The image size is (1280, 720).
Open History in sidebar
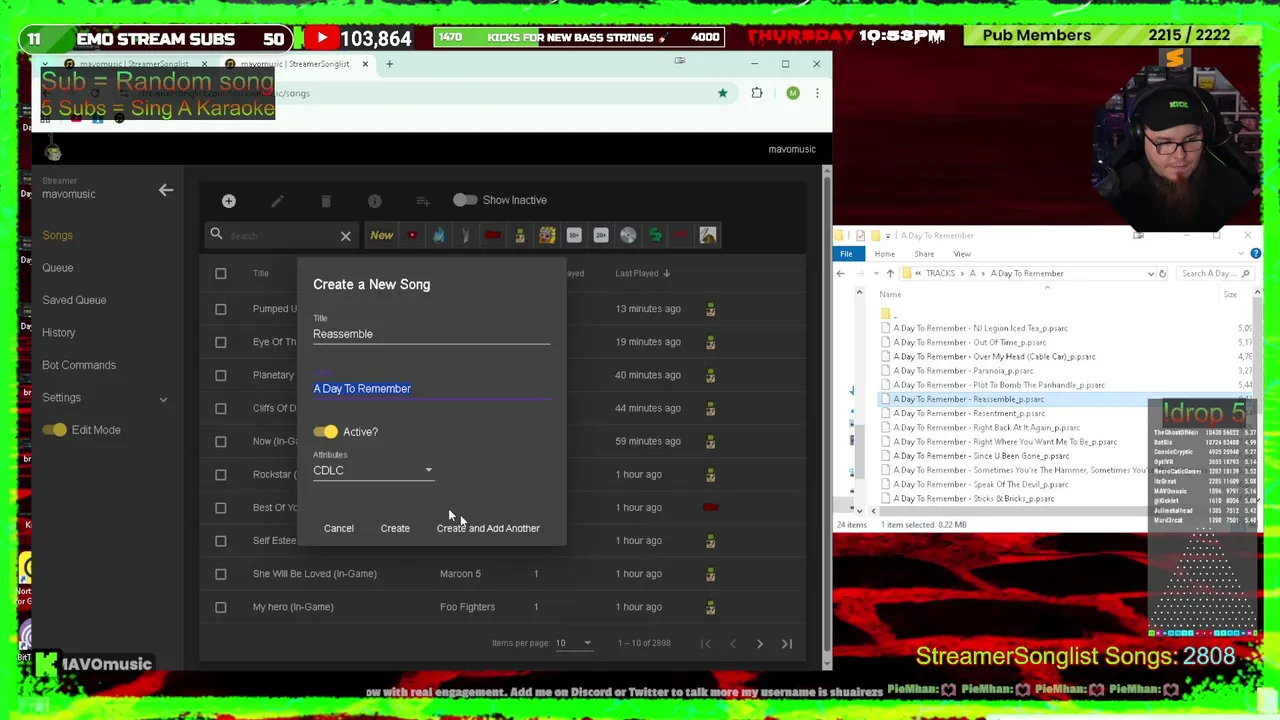pyautogui.click(x=58, y=333)
